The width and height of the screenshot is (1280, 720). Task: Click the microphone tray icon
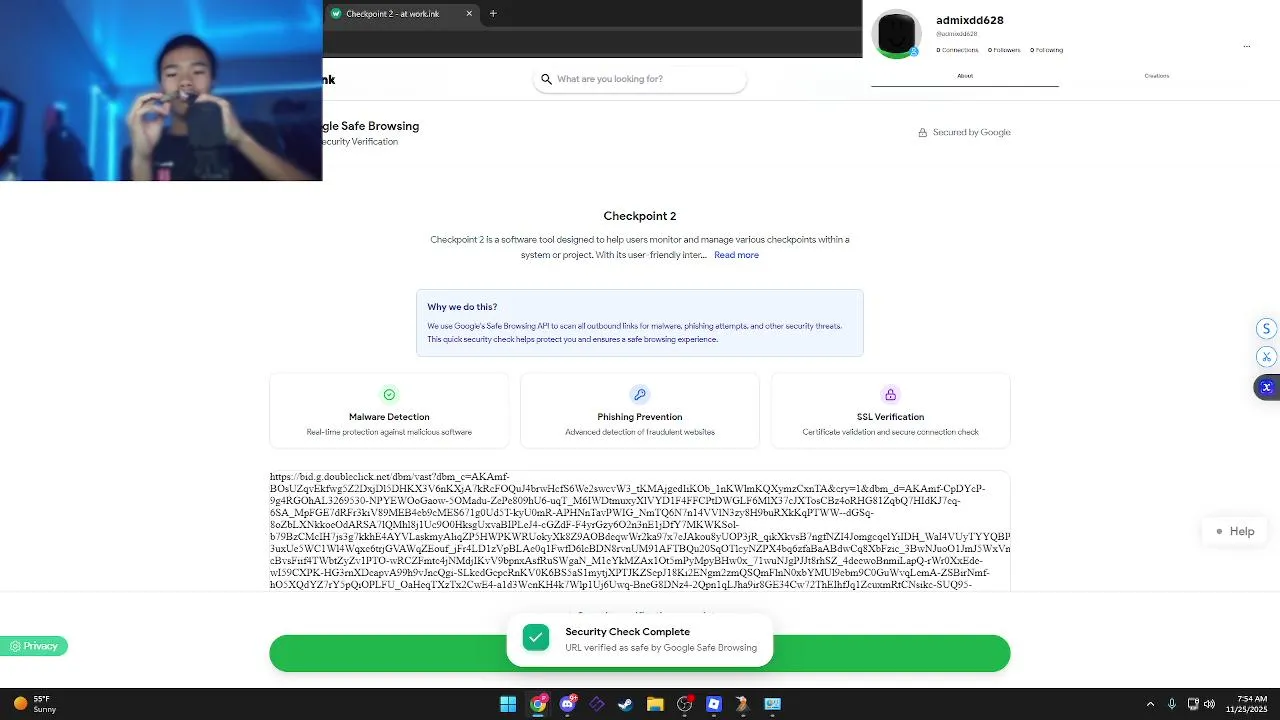point(1171,704)
